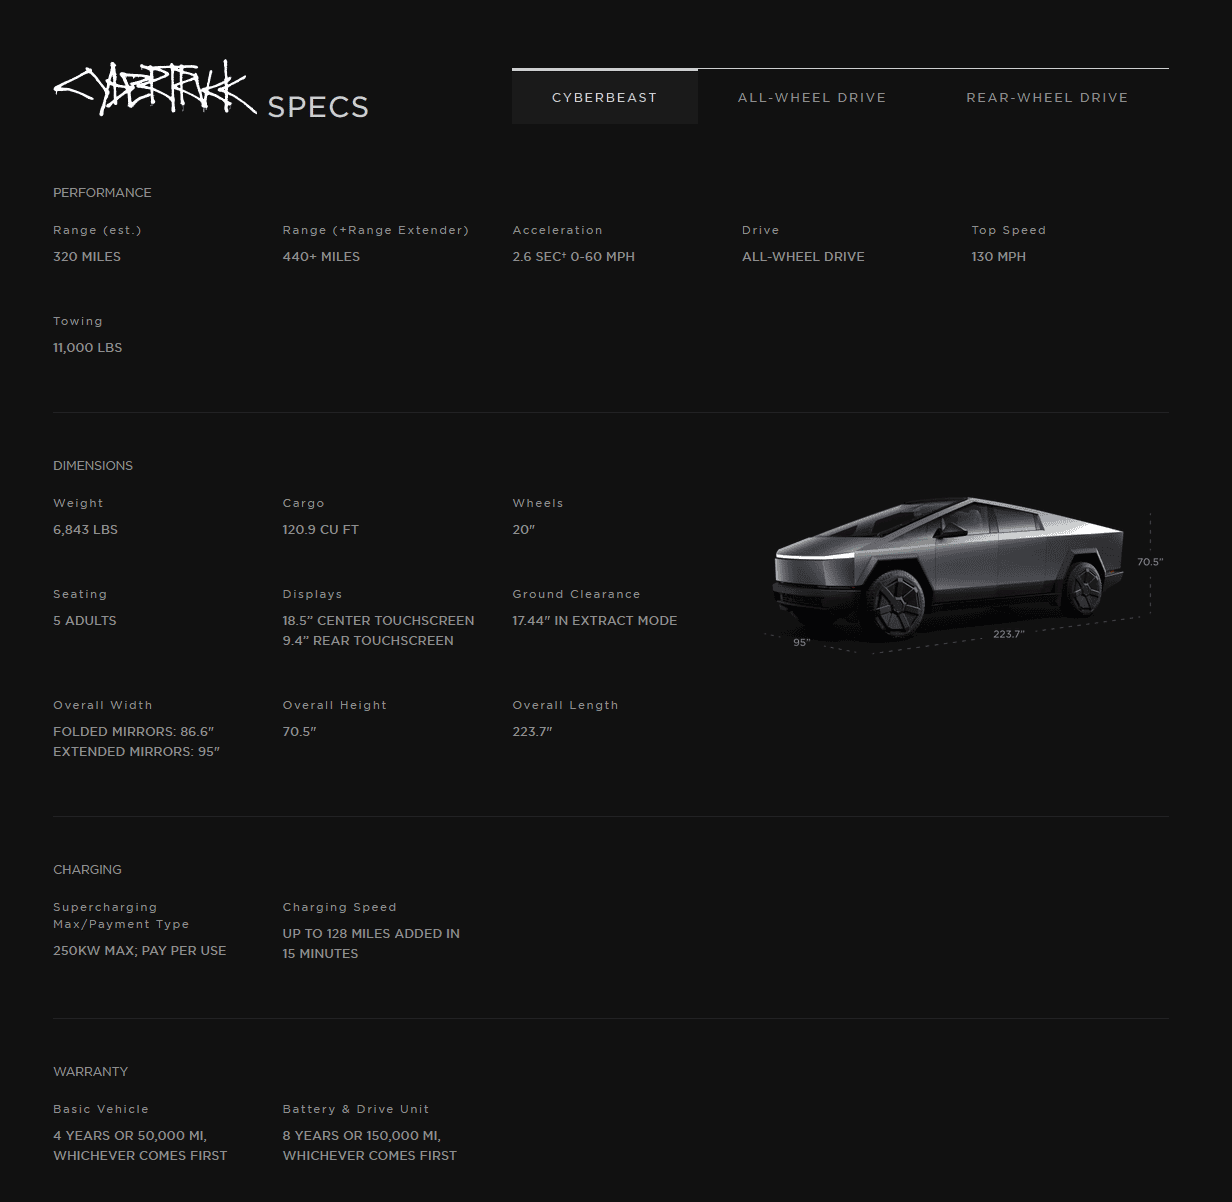
Task: Click the 'Displays' label
Action: click(x=312, y=594)
